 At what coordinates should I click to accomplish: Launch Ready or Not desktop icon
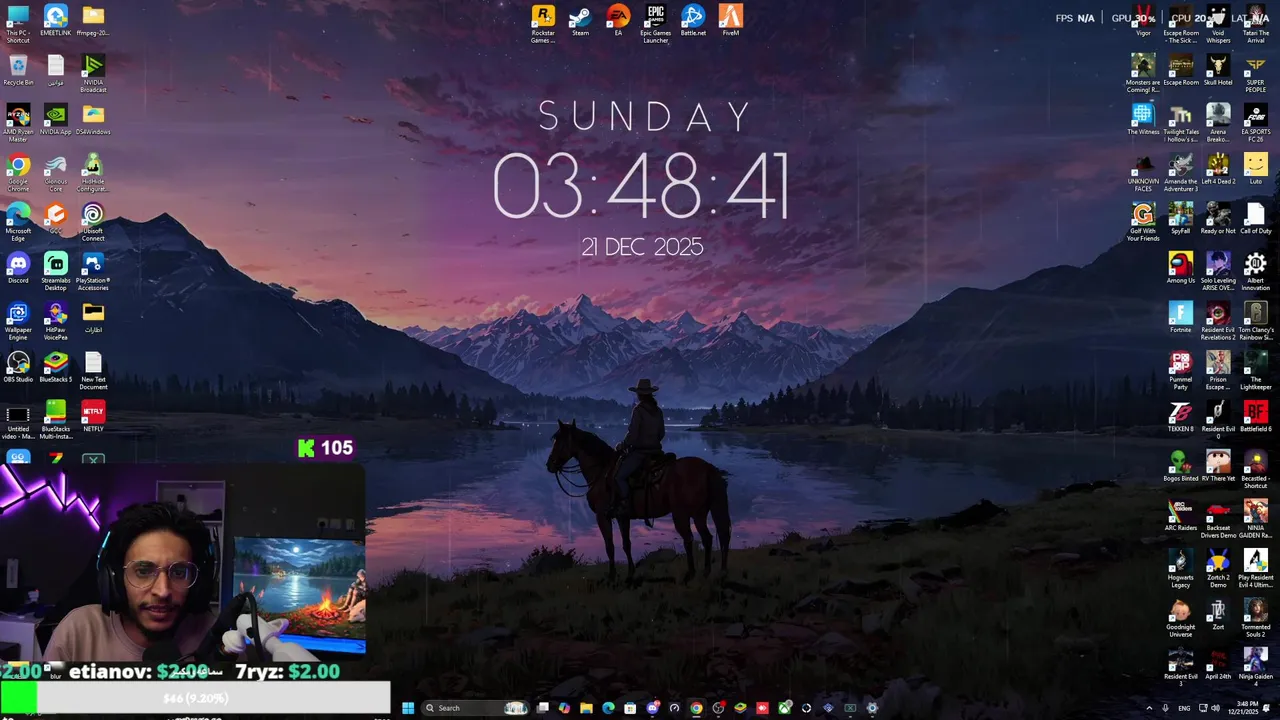pos(1218,219)
